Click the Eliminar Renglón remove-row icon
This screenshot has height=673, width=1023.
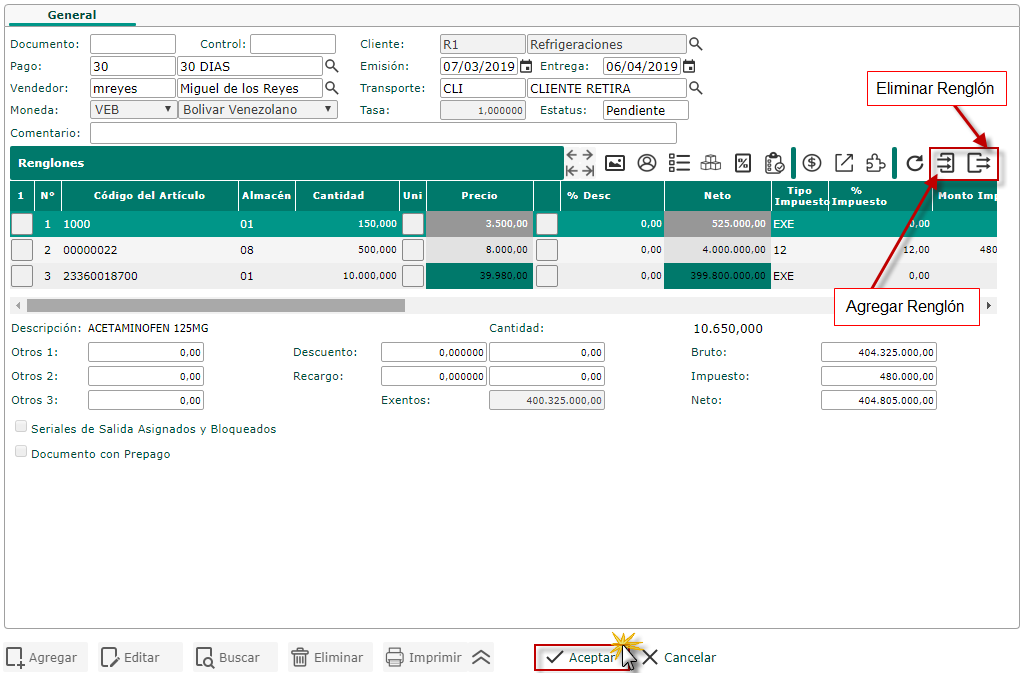click(x=980, y=163)
